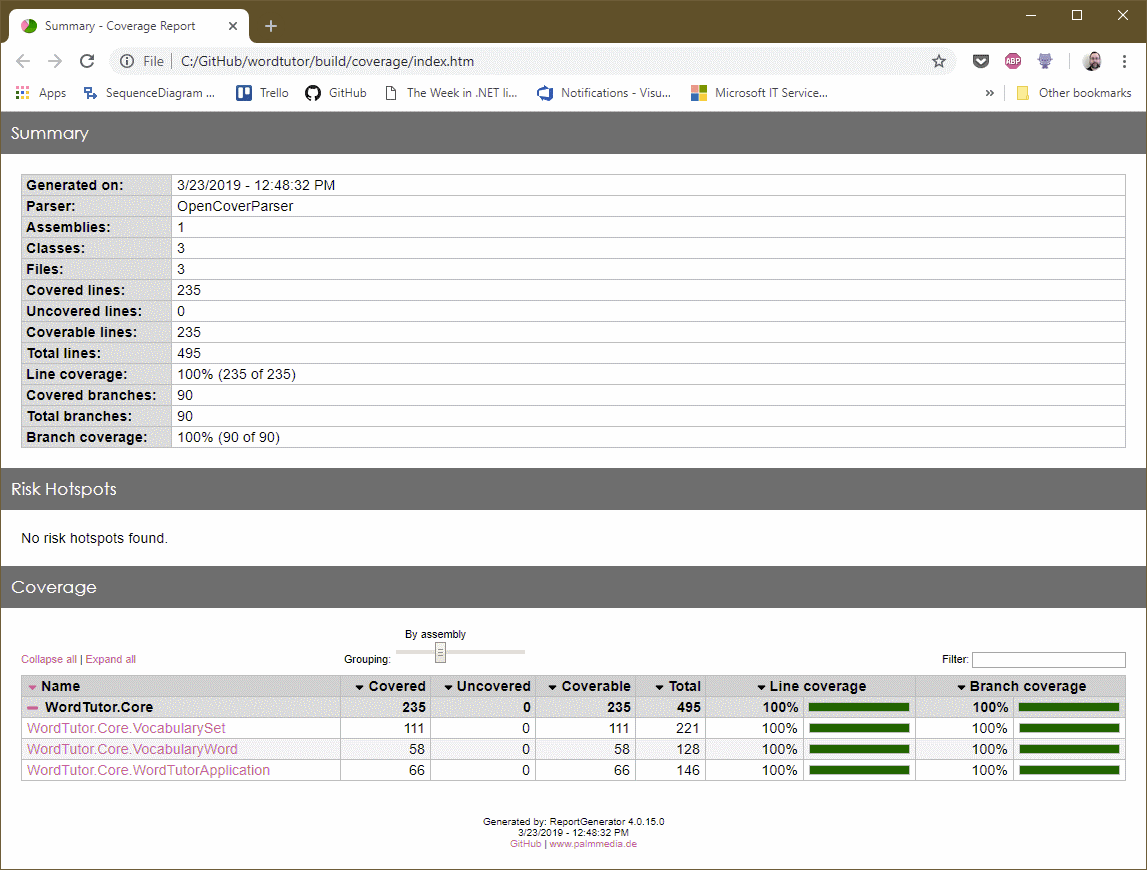Click the '100% (90 of 90)' branch coverage value
Screen dimensions: 1147x870
click(228, 438)
